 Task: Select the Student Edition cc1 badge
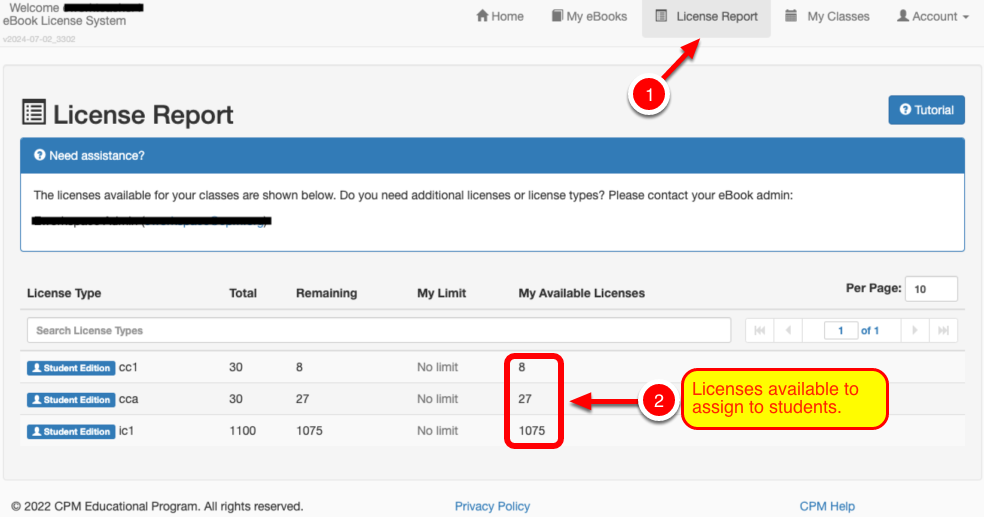pyautogui.click(x=71, y=368)
